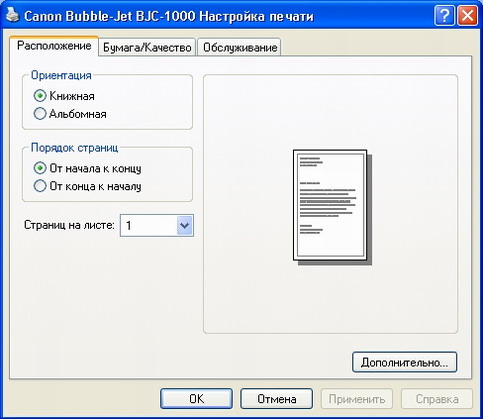Click the Ориентация group label

(61, 75)
